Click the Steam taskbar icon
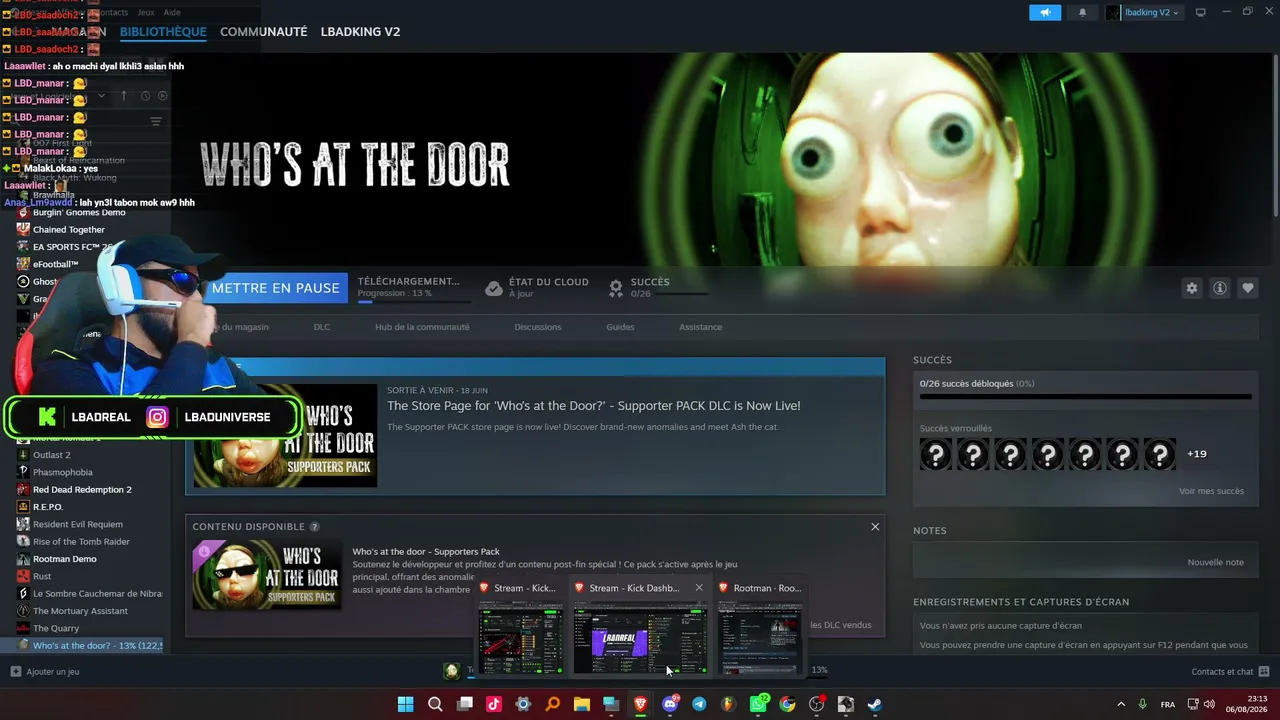 pyautogui.click(x=874, y=704)
